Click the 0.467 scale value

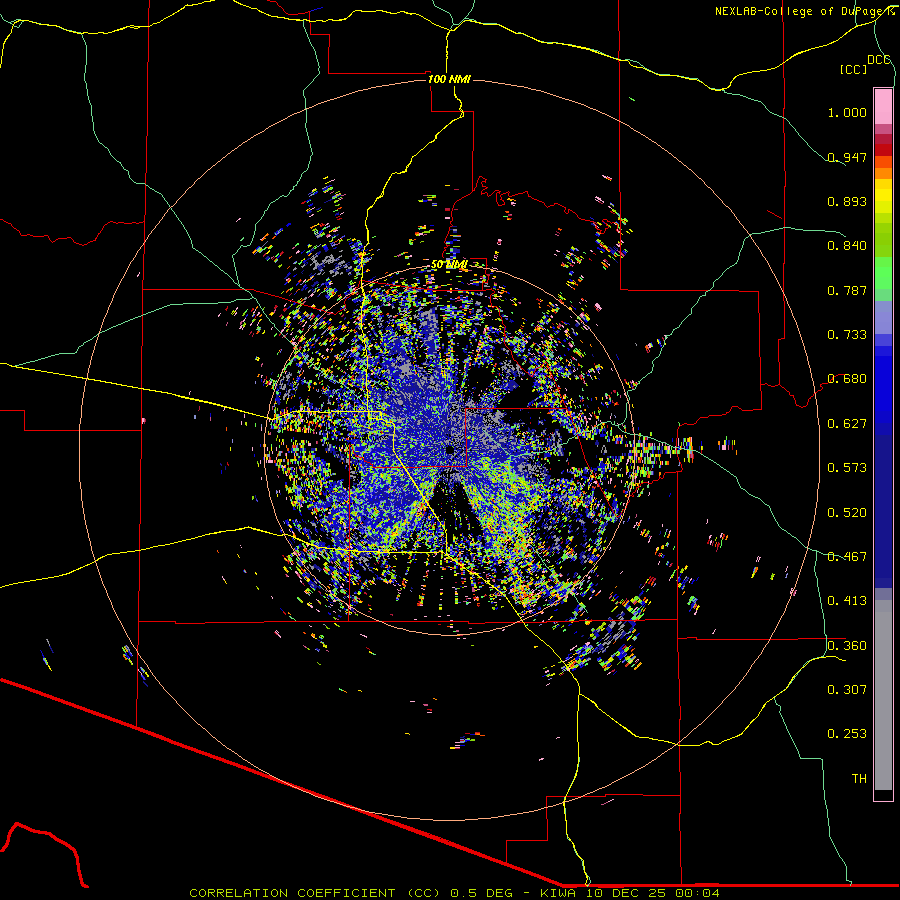pos(847,557)
